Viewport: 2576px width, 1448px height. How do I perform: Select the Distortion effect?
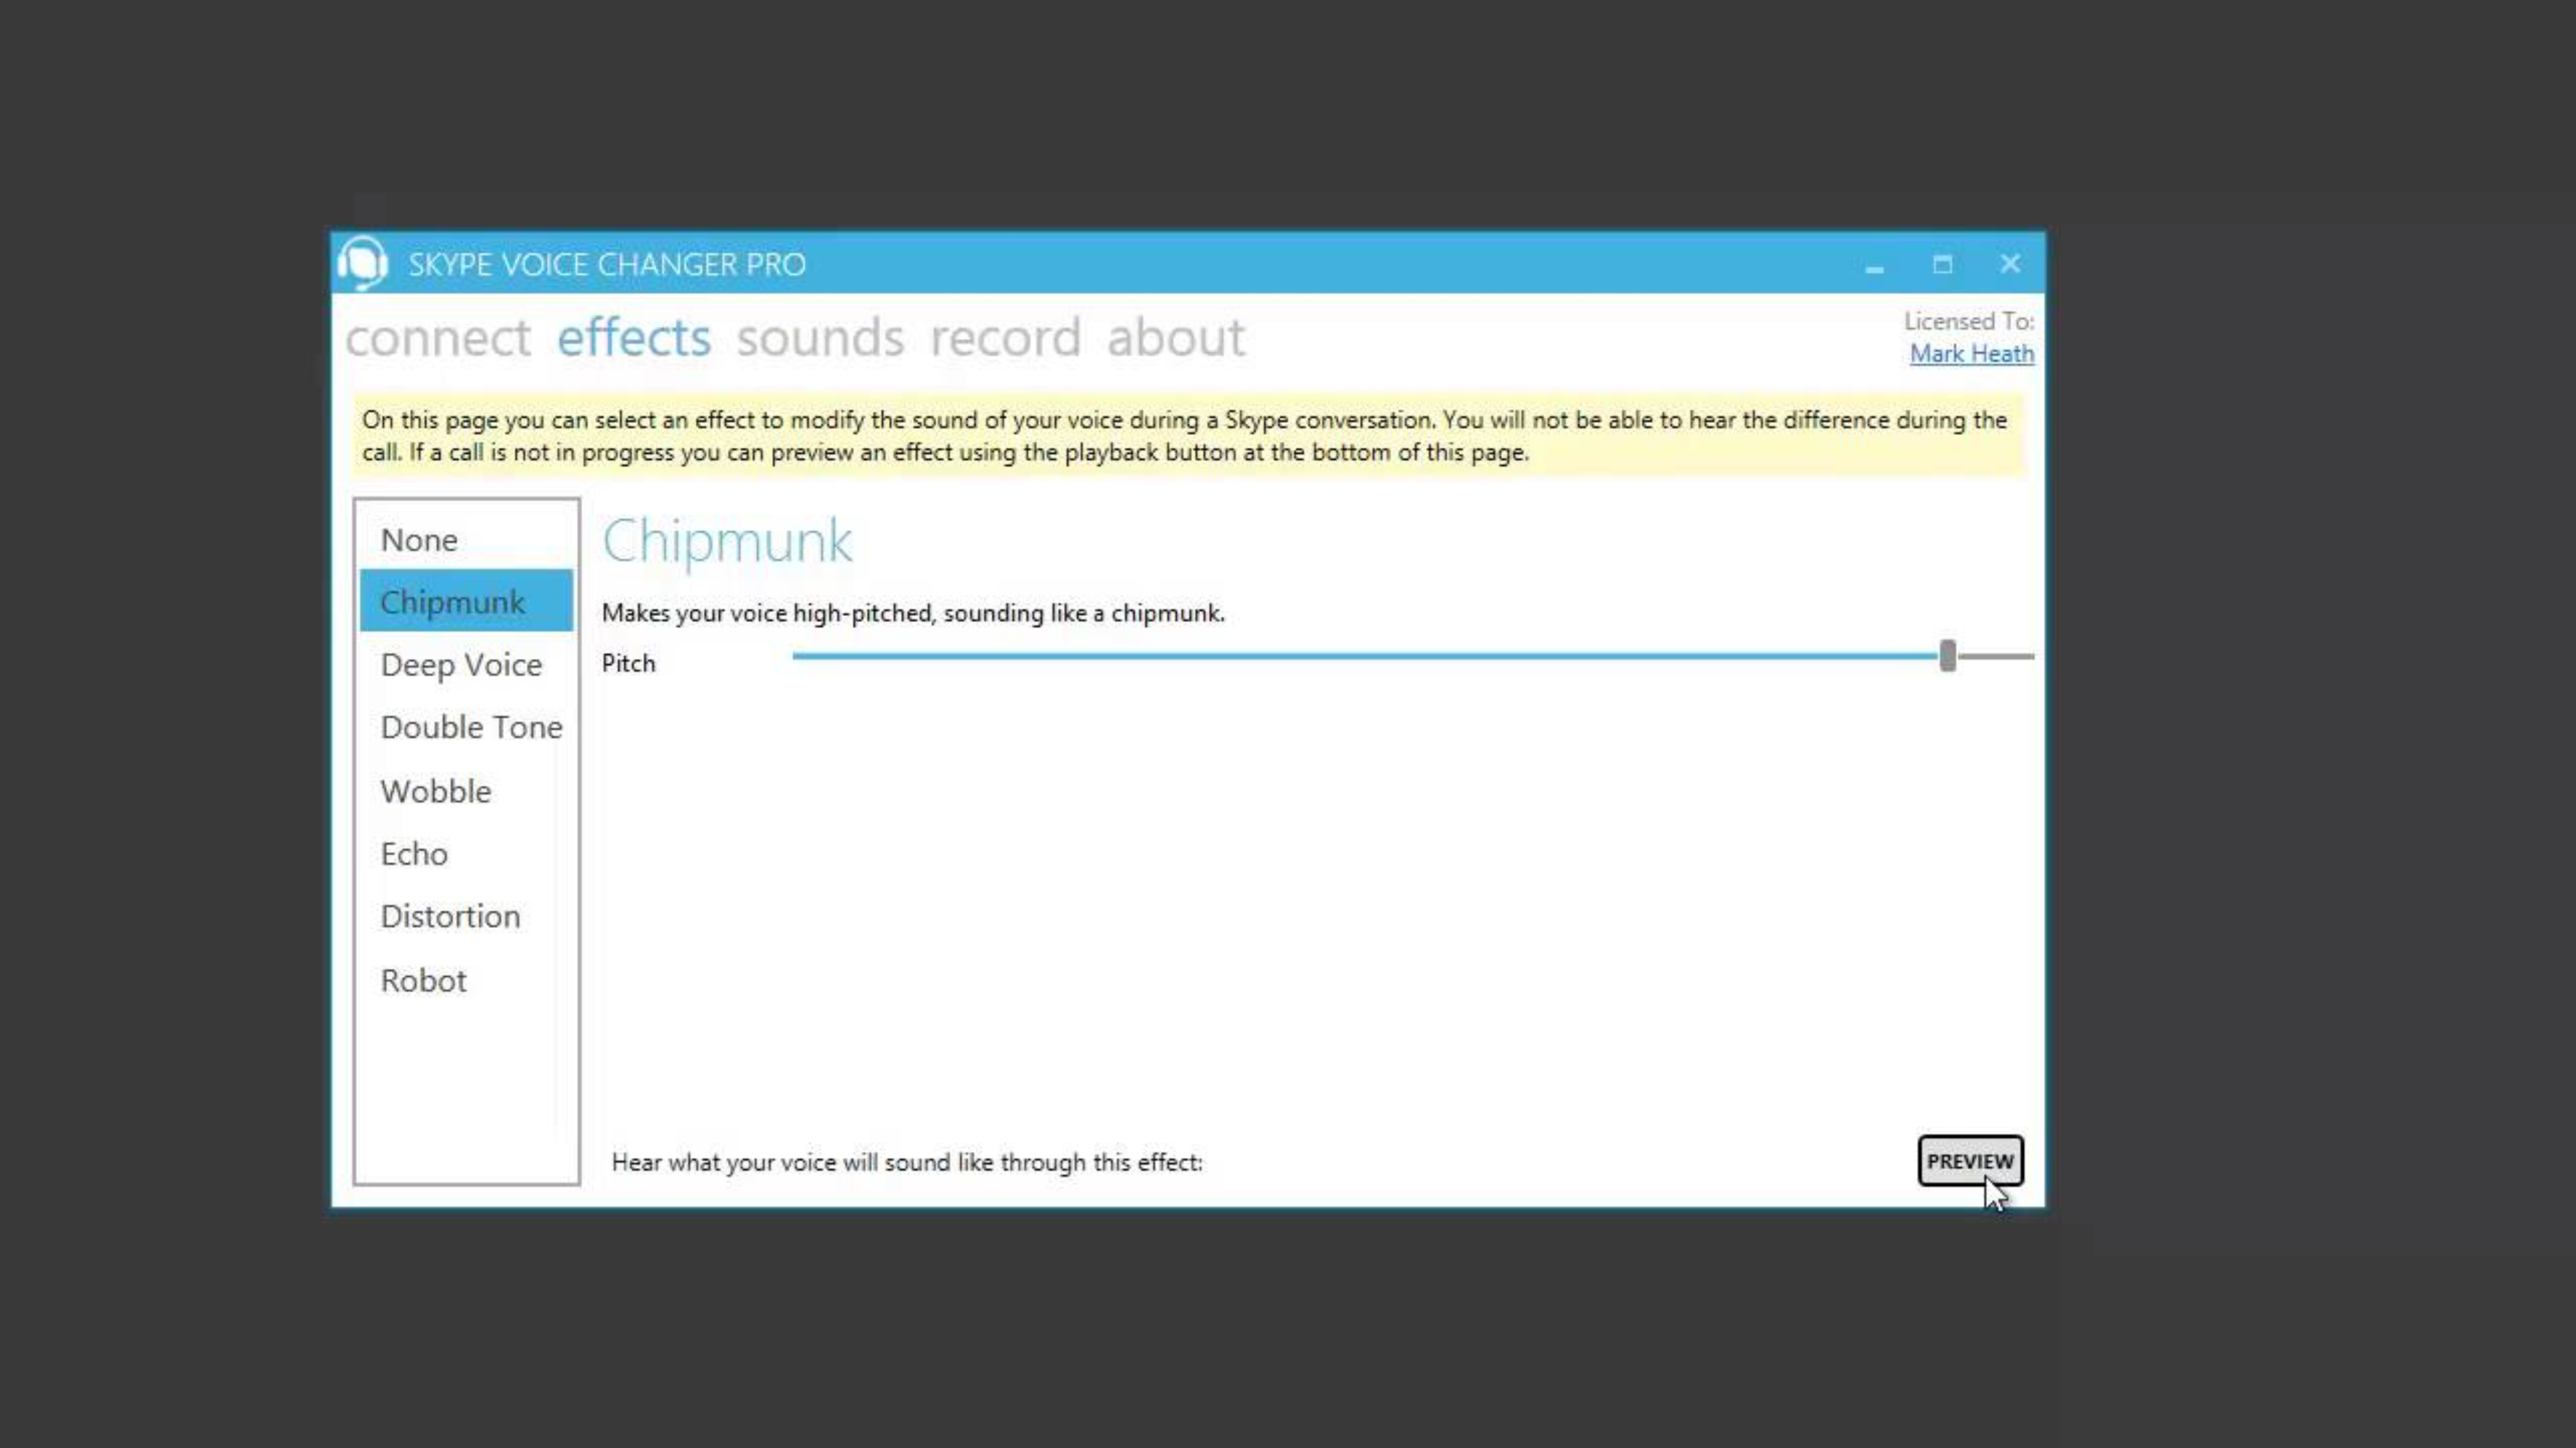coord(466,917)
